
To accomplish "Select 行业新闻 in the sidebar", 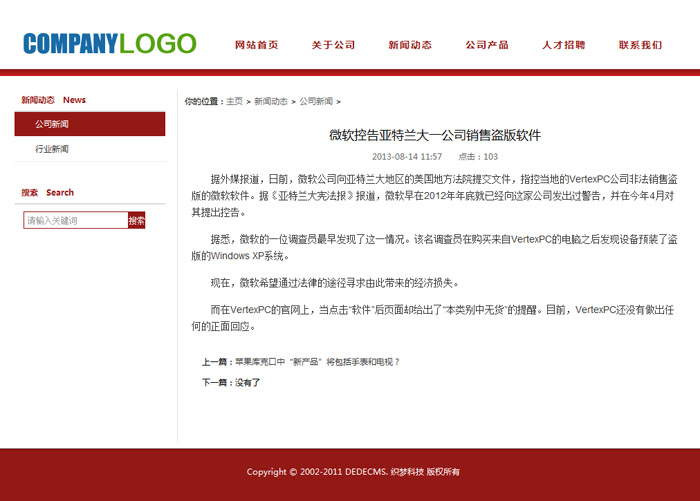I will coord(90,149).
